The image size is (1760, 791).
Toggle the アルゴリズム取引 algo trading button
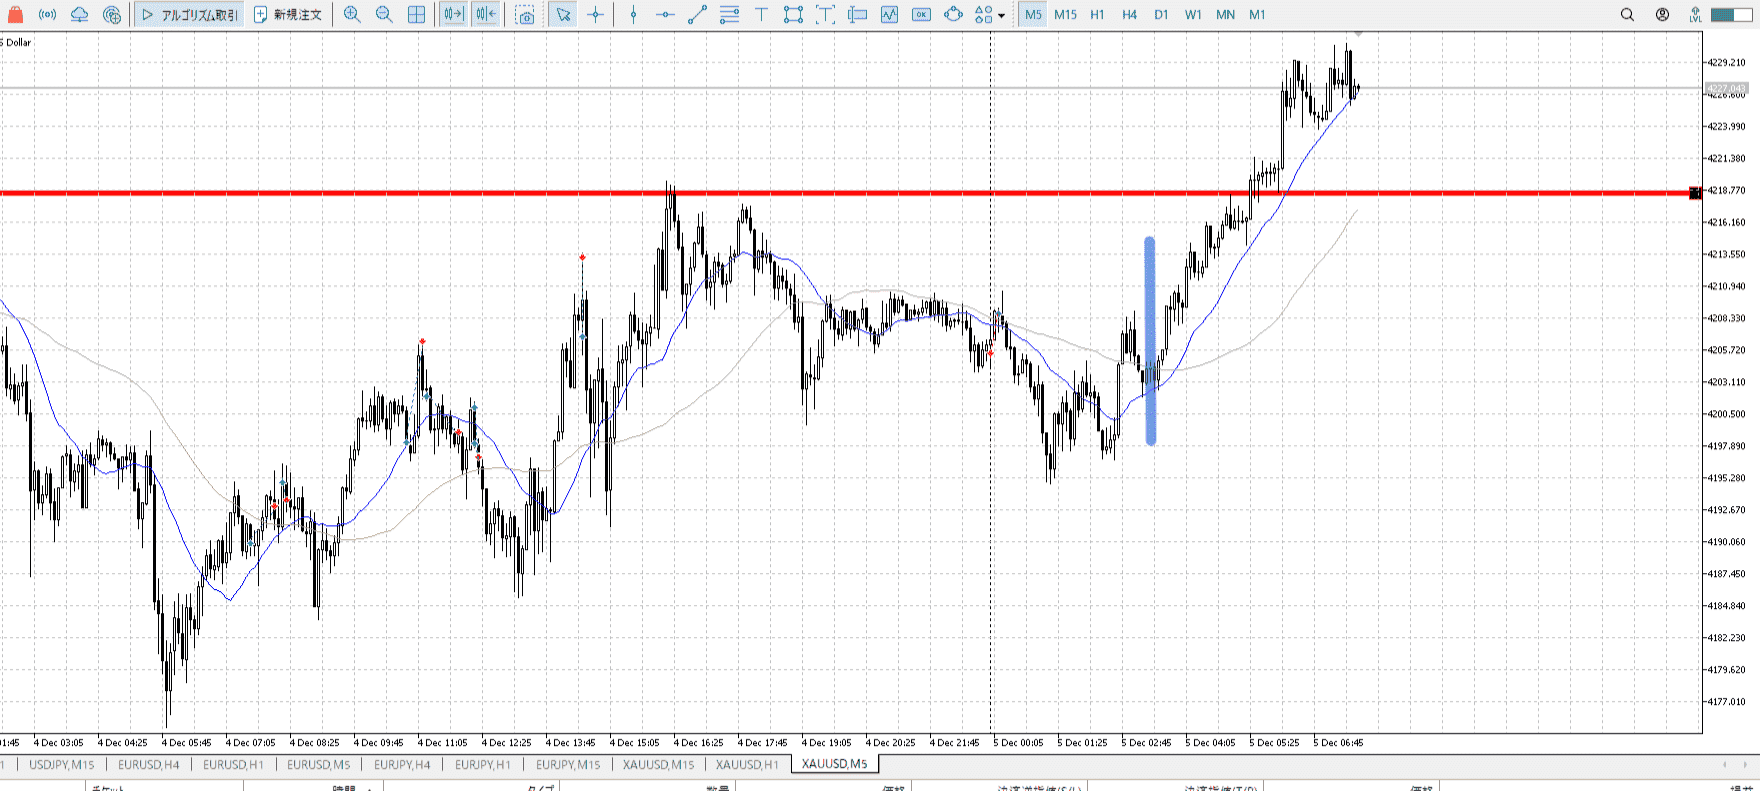[189, 15]
